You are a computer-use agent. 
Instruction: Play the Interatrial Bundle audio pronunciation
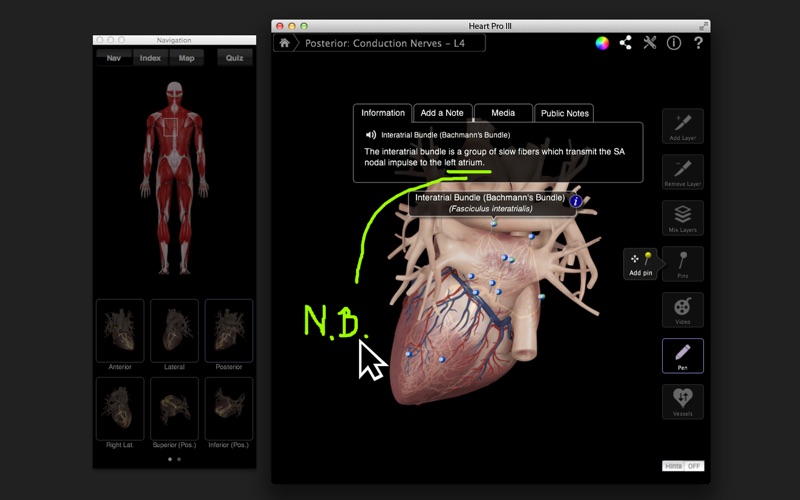[x=371, y=134]
